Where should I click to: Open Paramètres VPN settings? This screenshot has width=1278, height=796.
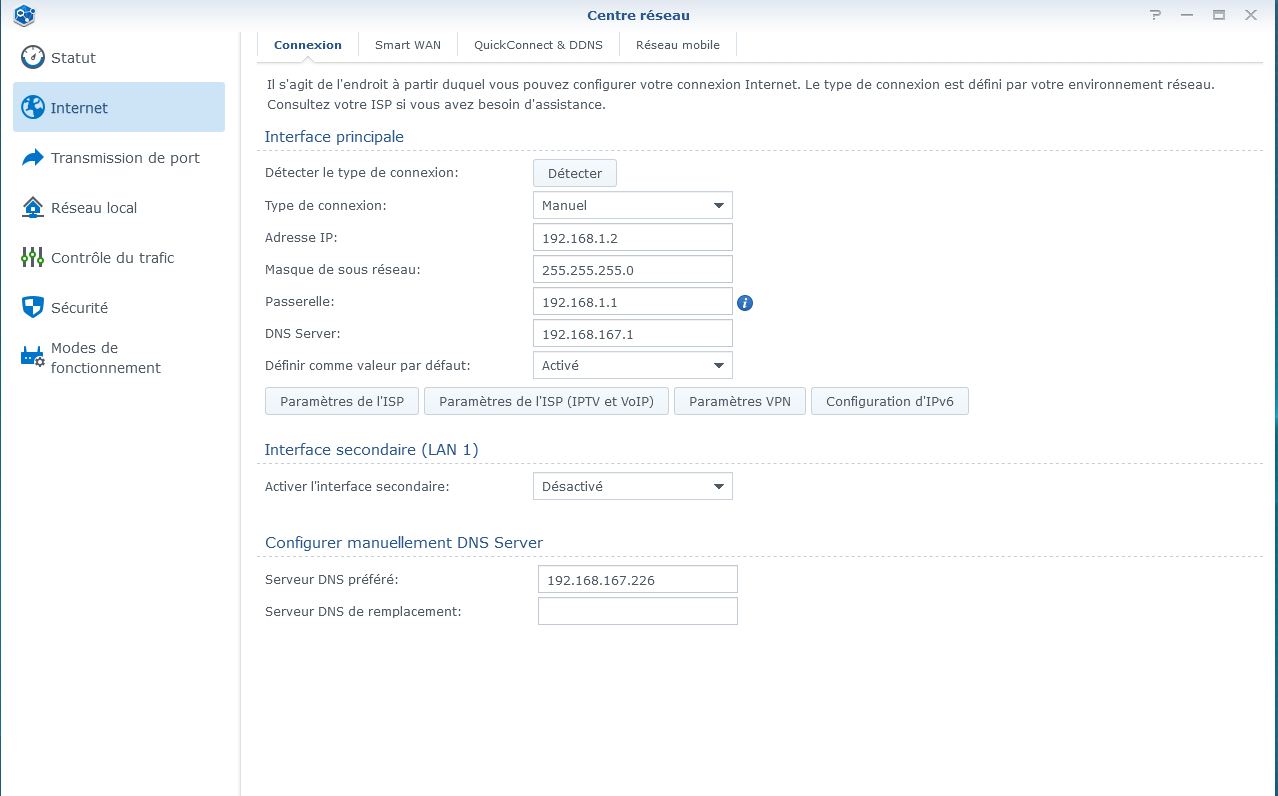pos(739,402)
